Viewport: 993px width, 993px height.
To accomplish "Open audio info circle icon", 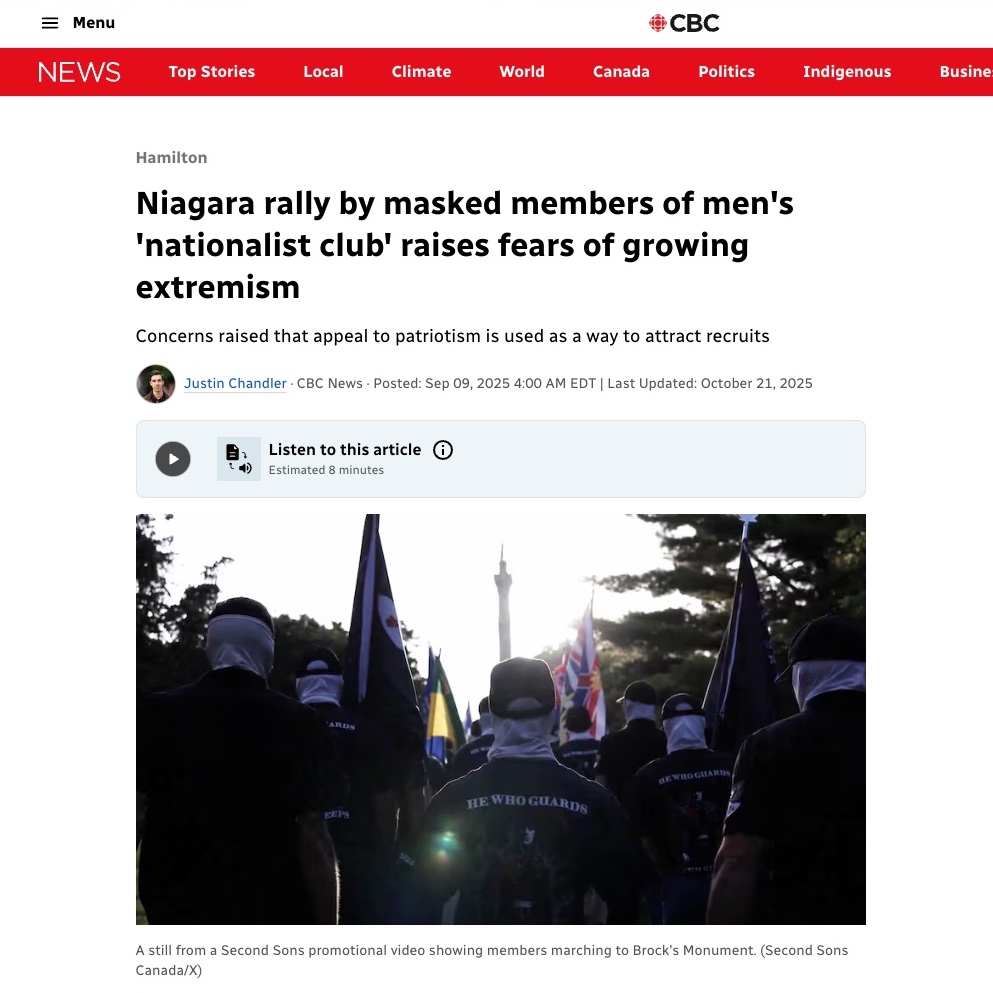I will pos(443,450).
